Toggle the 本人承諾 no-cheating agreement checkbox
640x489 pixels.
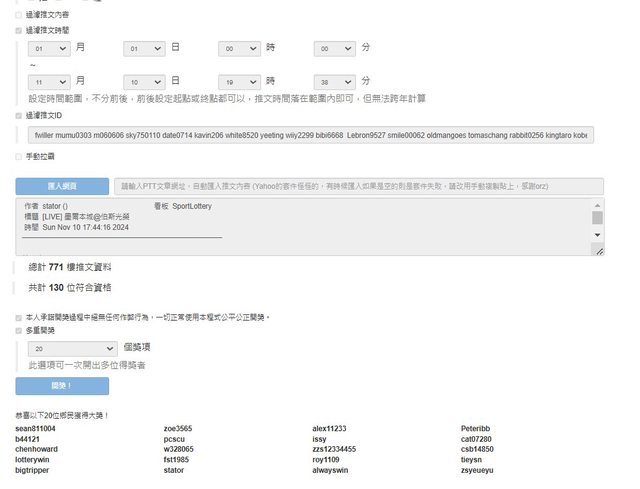click(x=18, y=317)
